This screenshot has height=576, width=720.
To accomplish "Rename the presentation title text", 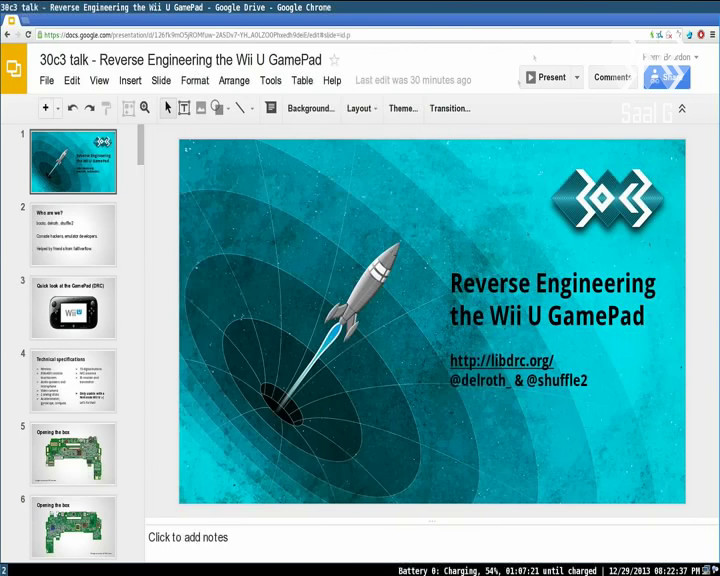I will pos(180,60).
